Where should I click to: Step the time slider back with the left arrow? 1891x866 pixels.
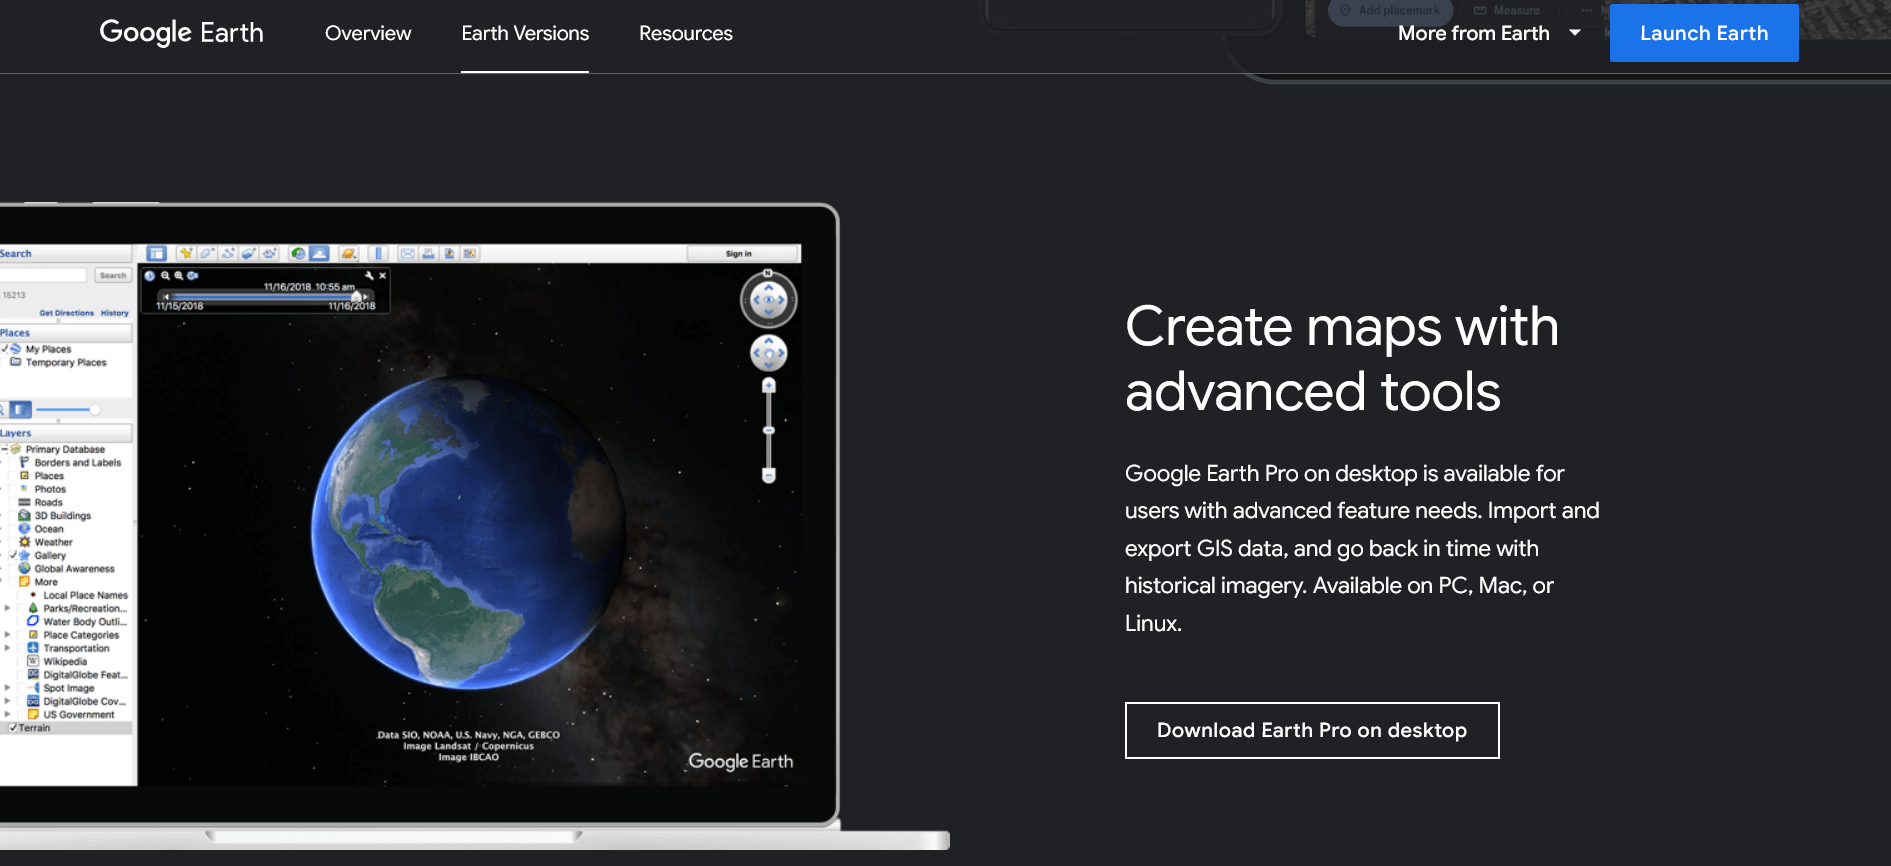pyautogui.click(x=166, y=297)
